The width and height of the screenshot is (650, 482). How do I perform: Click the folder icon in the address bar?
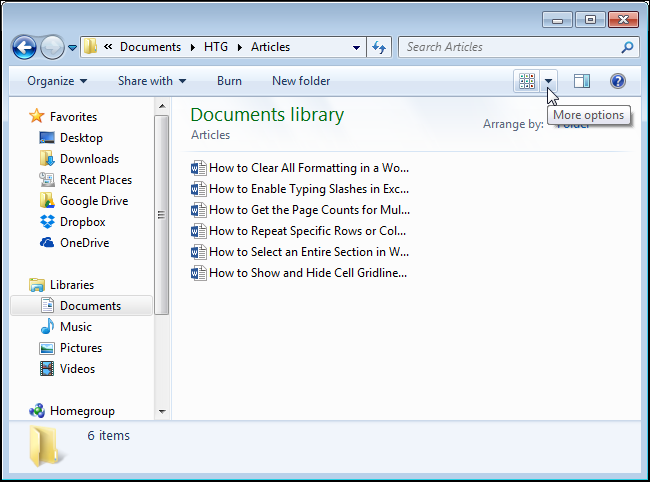90,47
